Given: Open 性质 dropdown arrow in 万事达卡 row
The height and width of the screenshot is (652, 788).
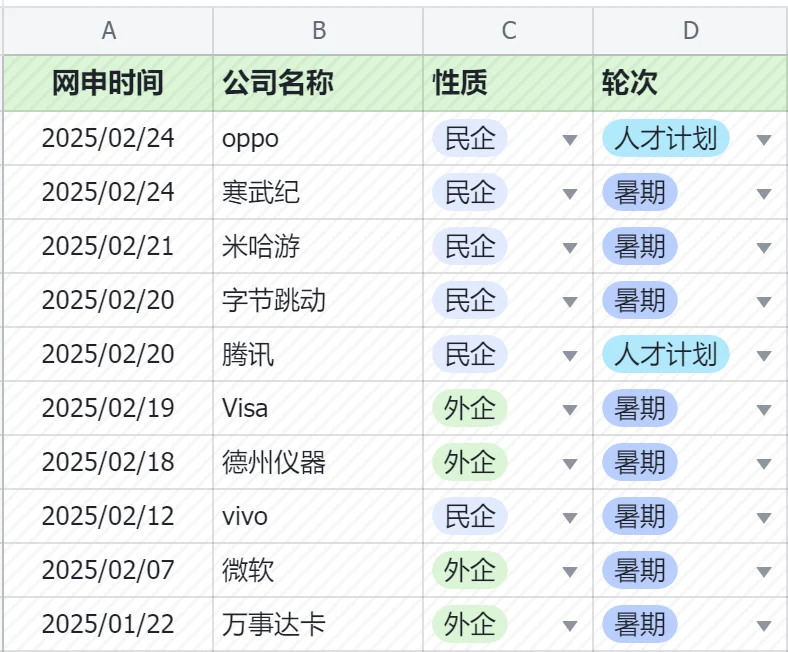Looking at the screenshot, I should [570, 626].
